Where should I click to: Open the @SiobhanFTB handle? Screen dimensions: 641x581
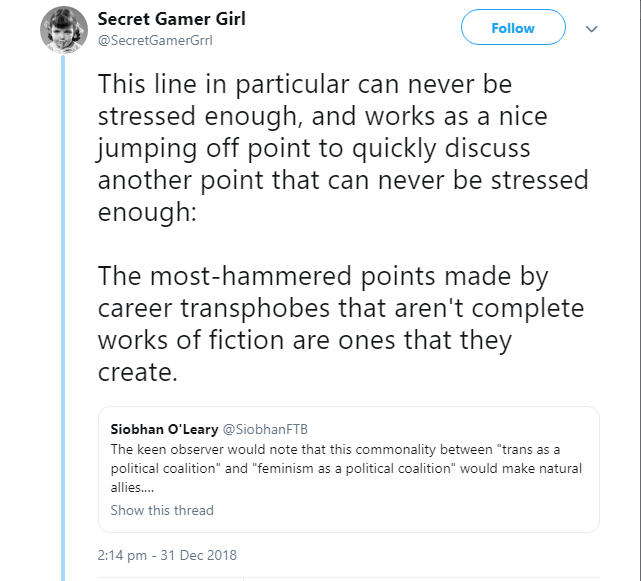click(x=265, y=429)
